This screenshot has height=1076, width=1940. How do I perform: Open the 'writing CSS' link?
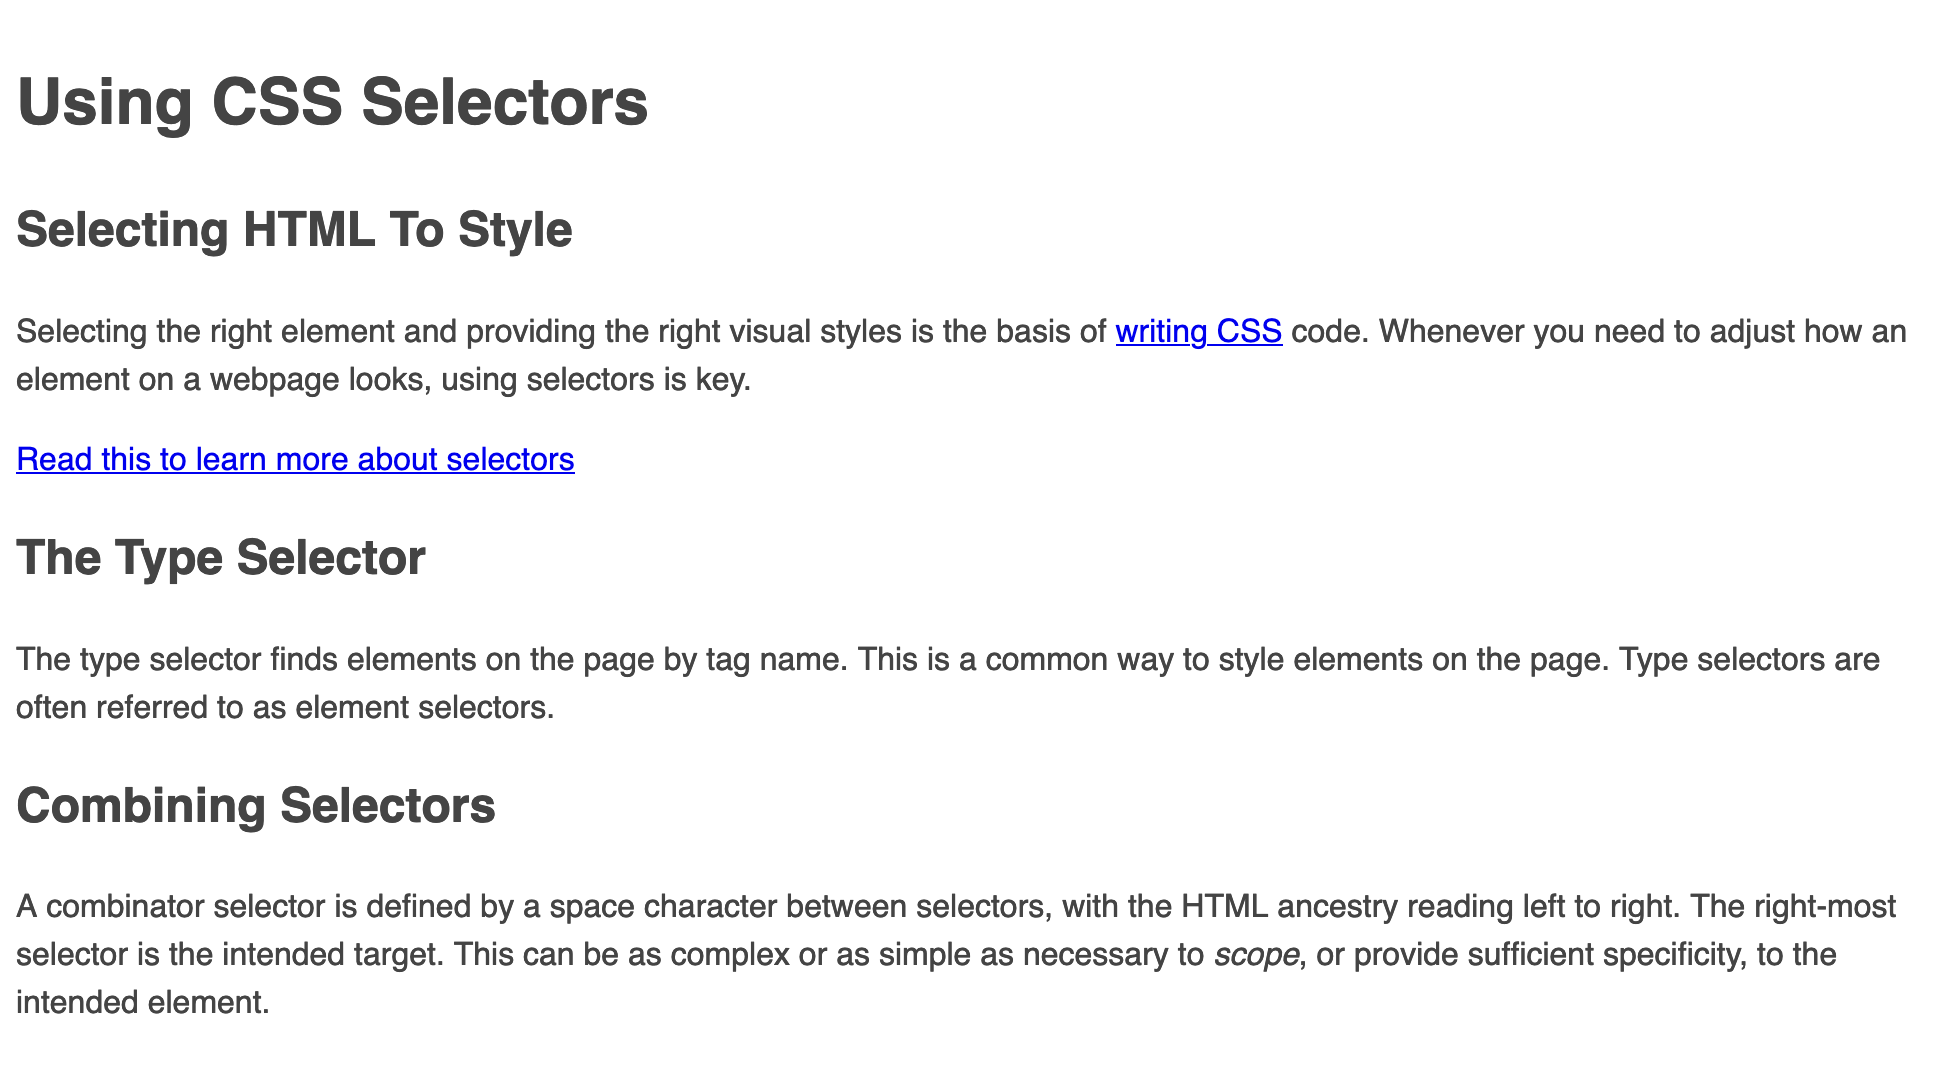(1198, 331)
